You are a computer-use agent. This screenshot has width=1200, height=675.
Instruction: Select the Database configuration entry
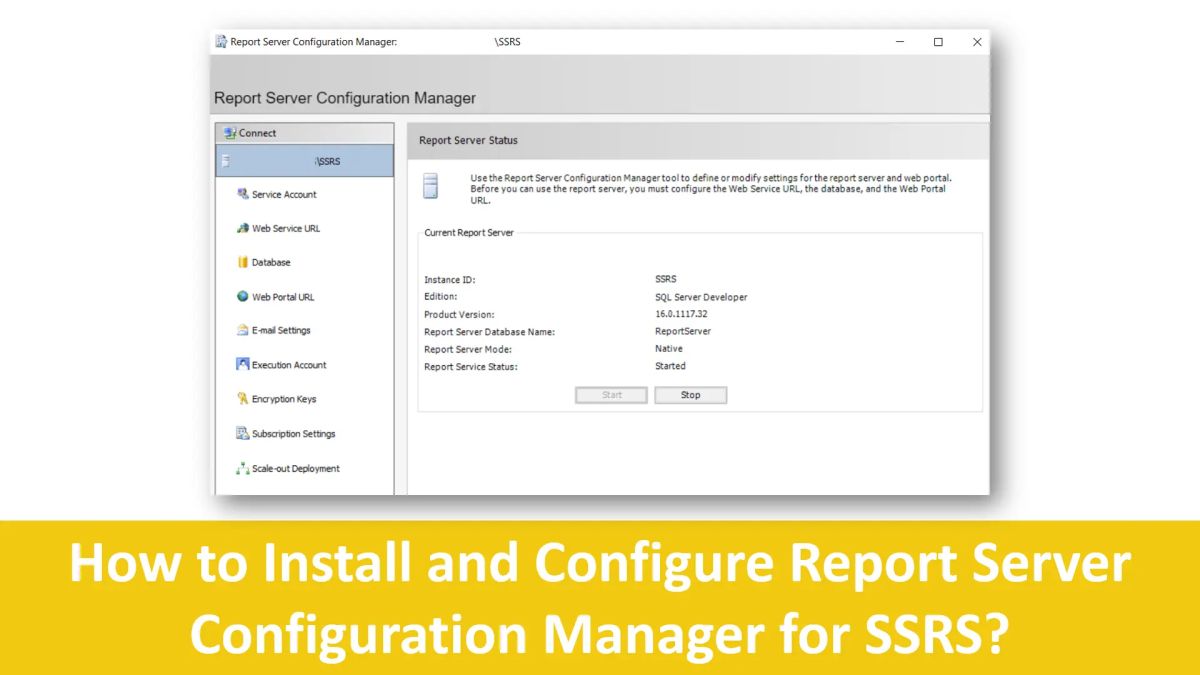(x=272, y=262)
